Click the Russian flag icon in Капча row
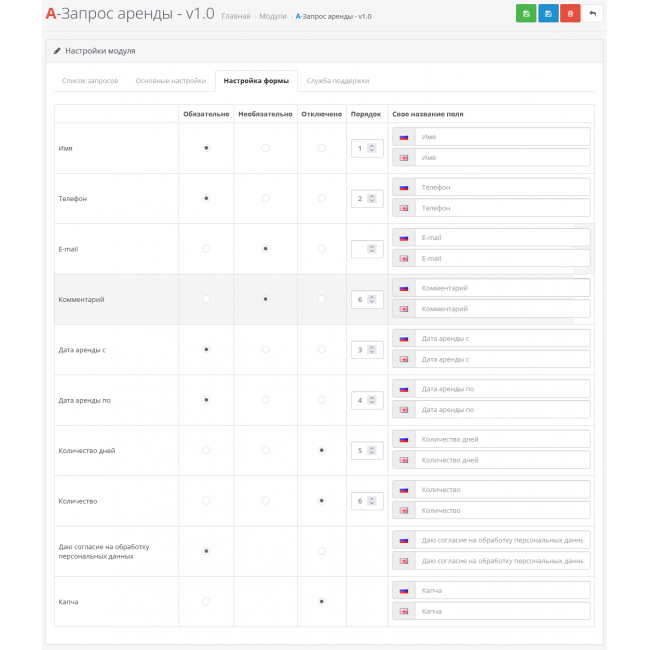This screenshot has width=650, height=650. [x=404, y=590]
